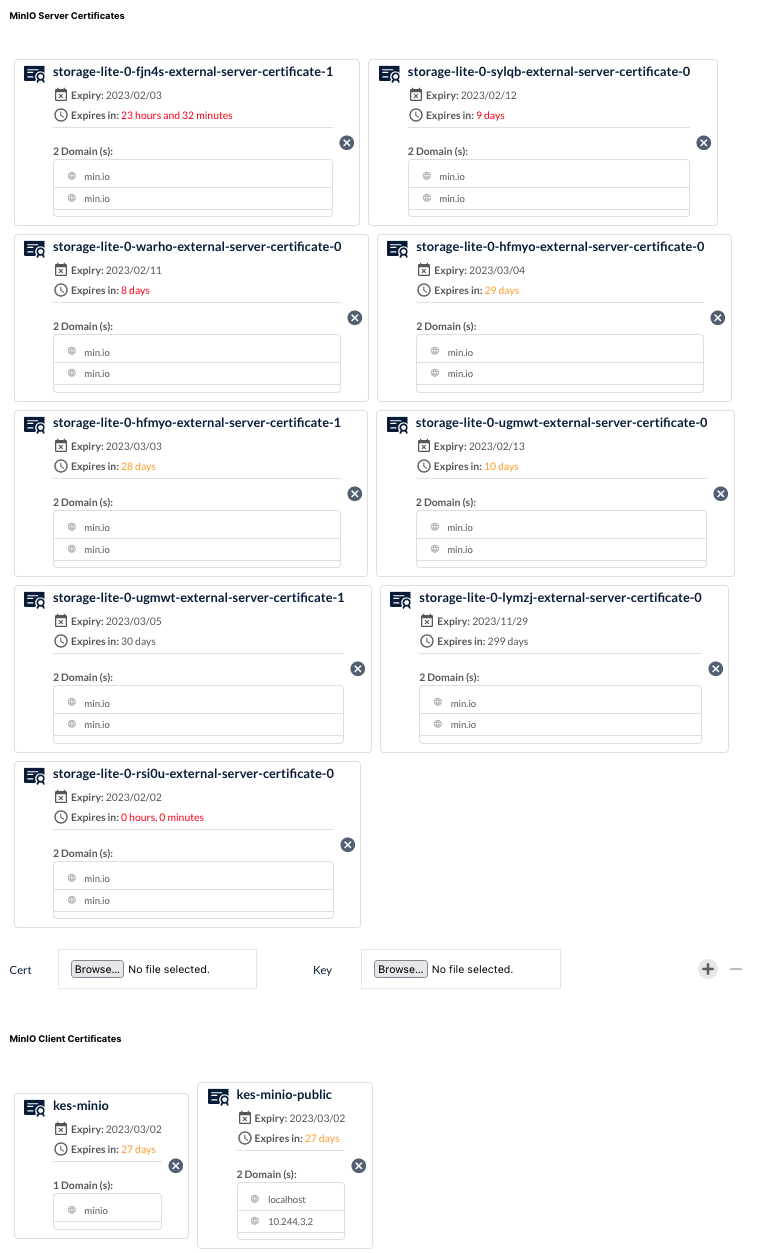
Task: Click the globe icon beside localhost domain
Action: point(255,1199)
